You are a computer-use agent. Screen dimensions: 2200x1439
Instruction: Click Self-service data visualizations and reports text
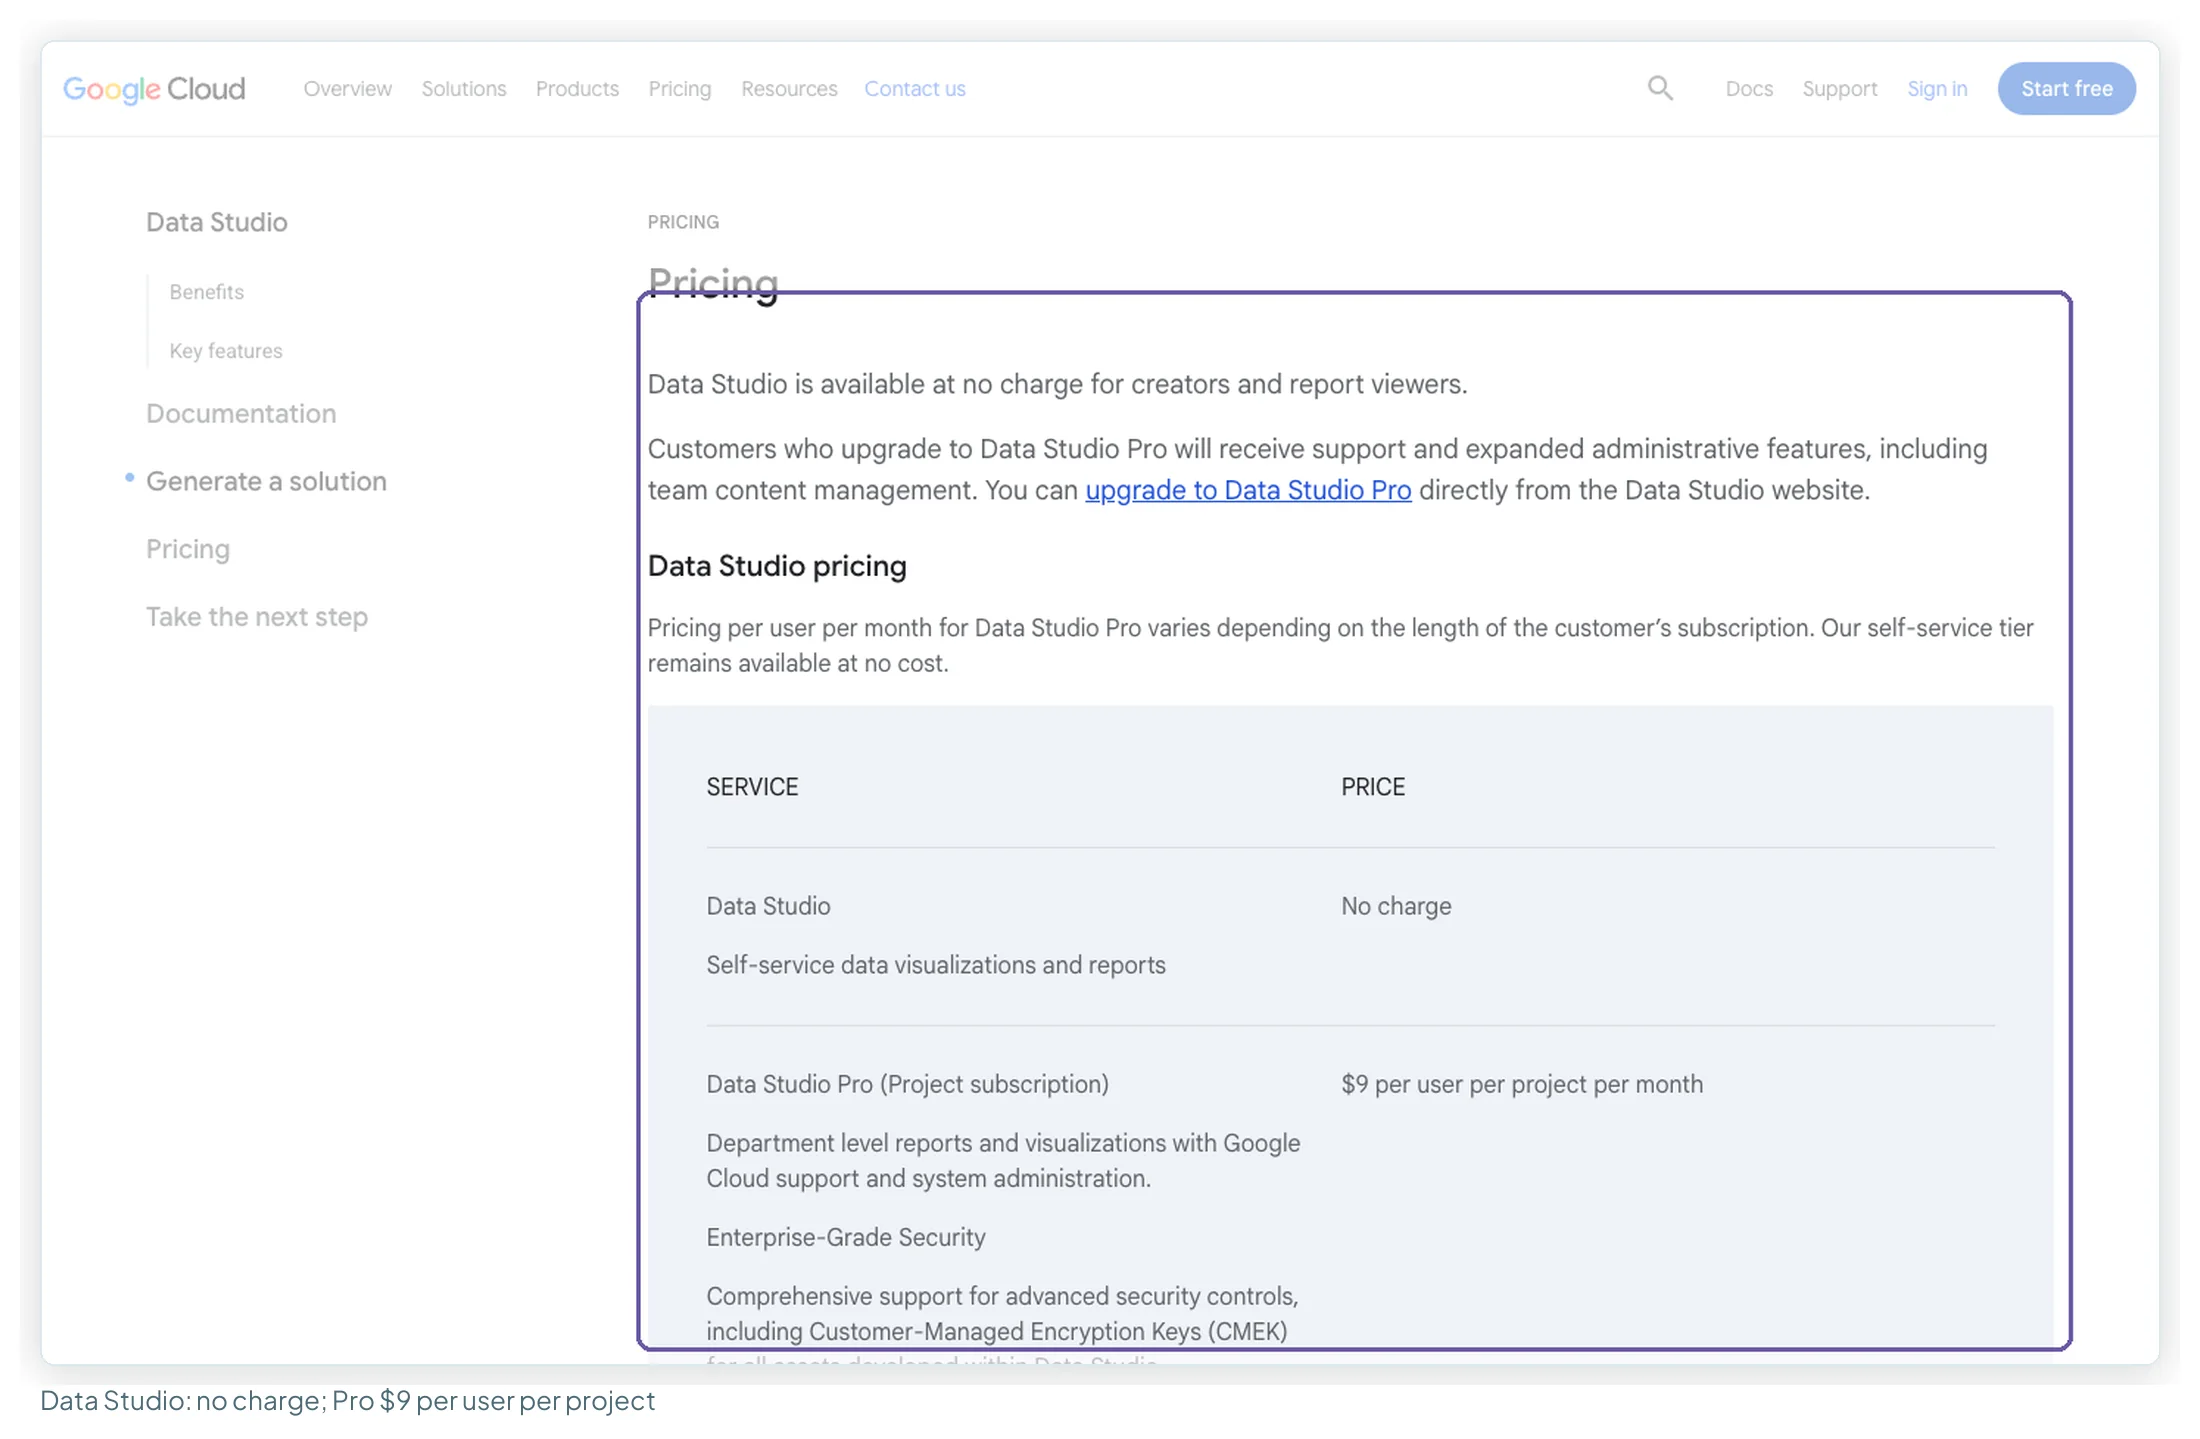tap(936, 965)
